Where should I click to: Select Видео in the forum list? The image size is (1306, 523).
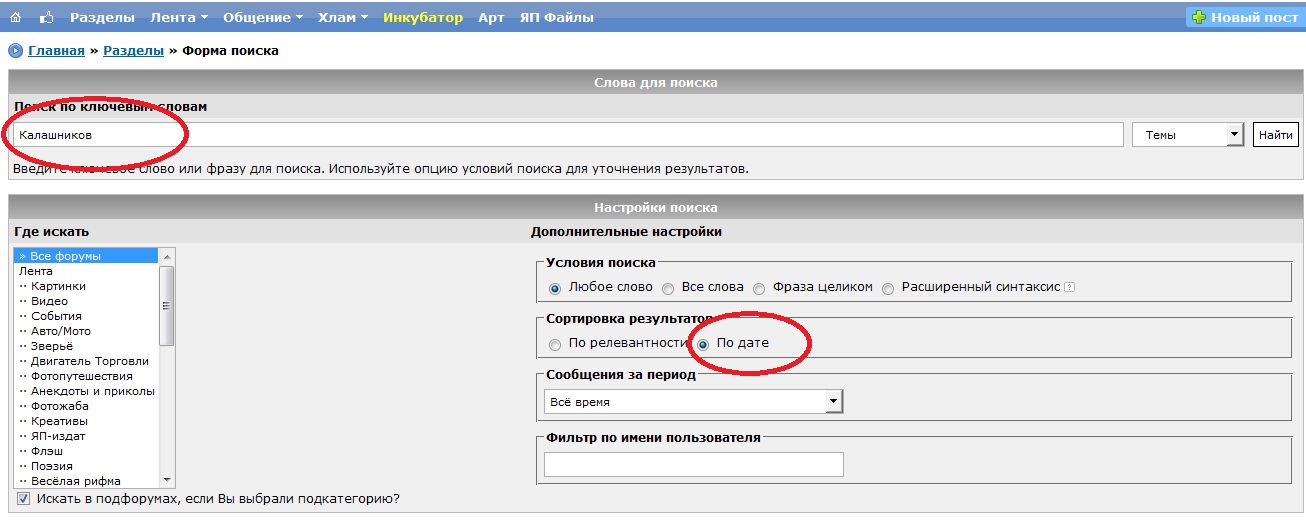tap(87, 301)
